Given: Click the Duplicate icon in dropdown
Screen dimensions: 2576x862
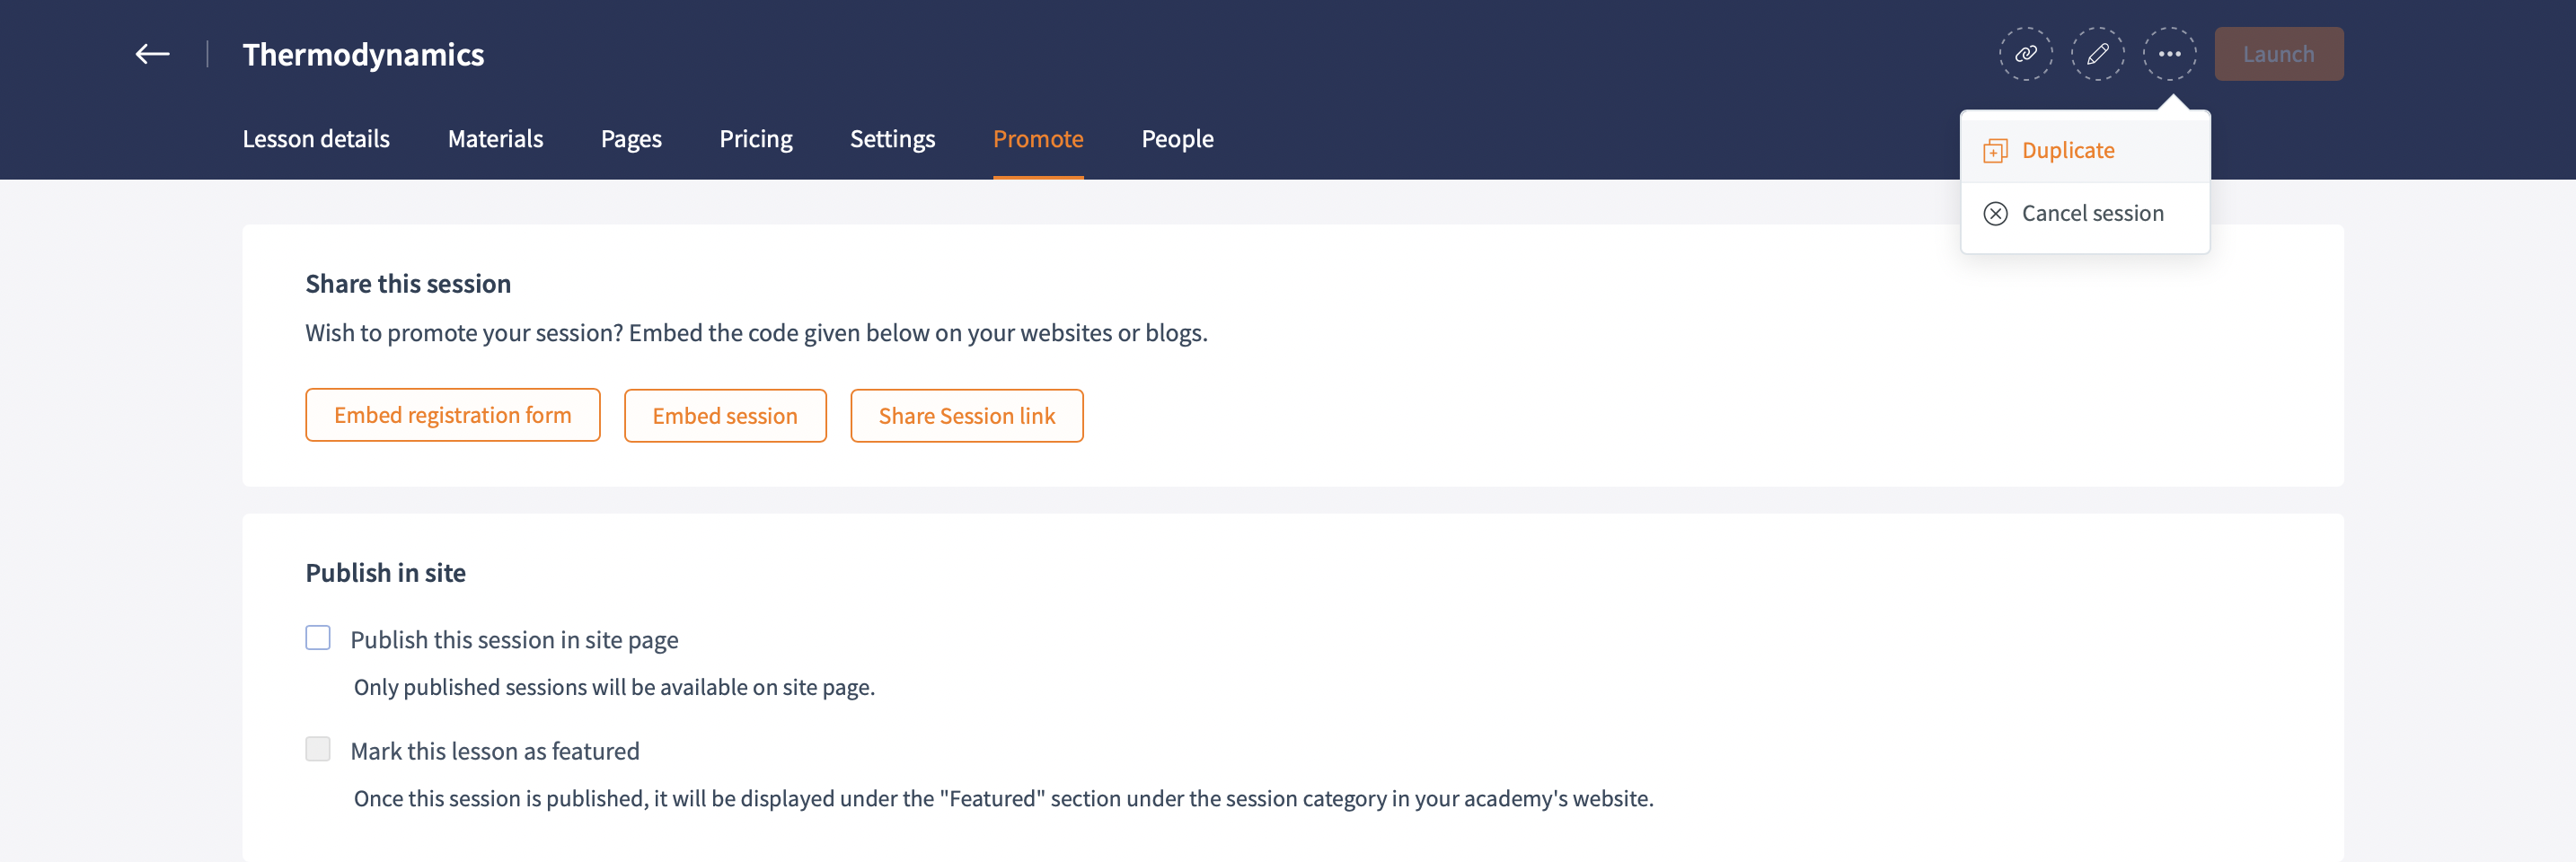Looking at the screenshot, I should click(x=1995, y=151).
